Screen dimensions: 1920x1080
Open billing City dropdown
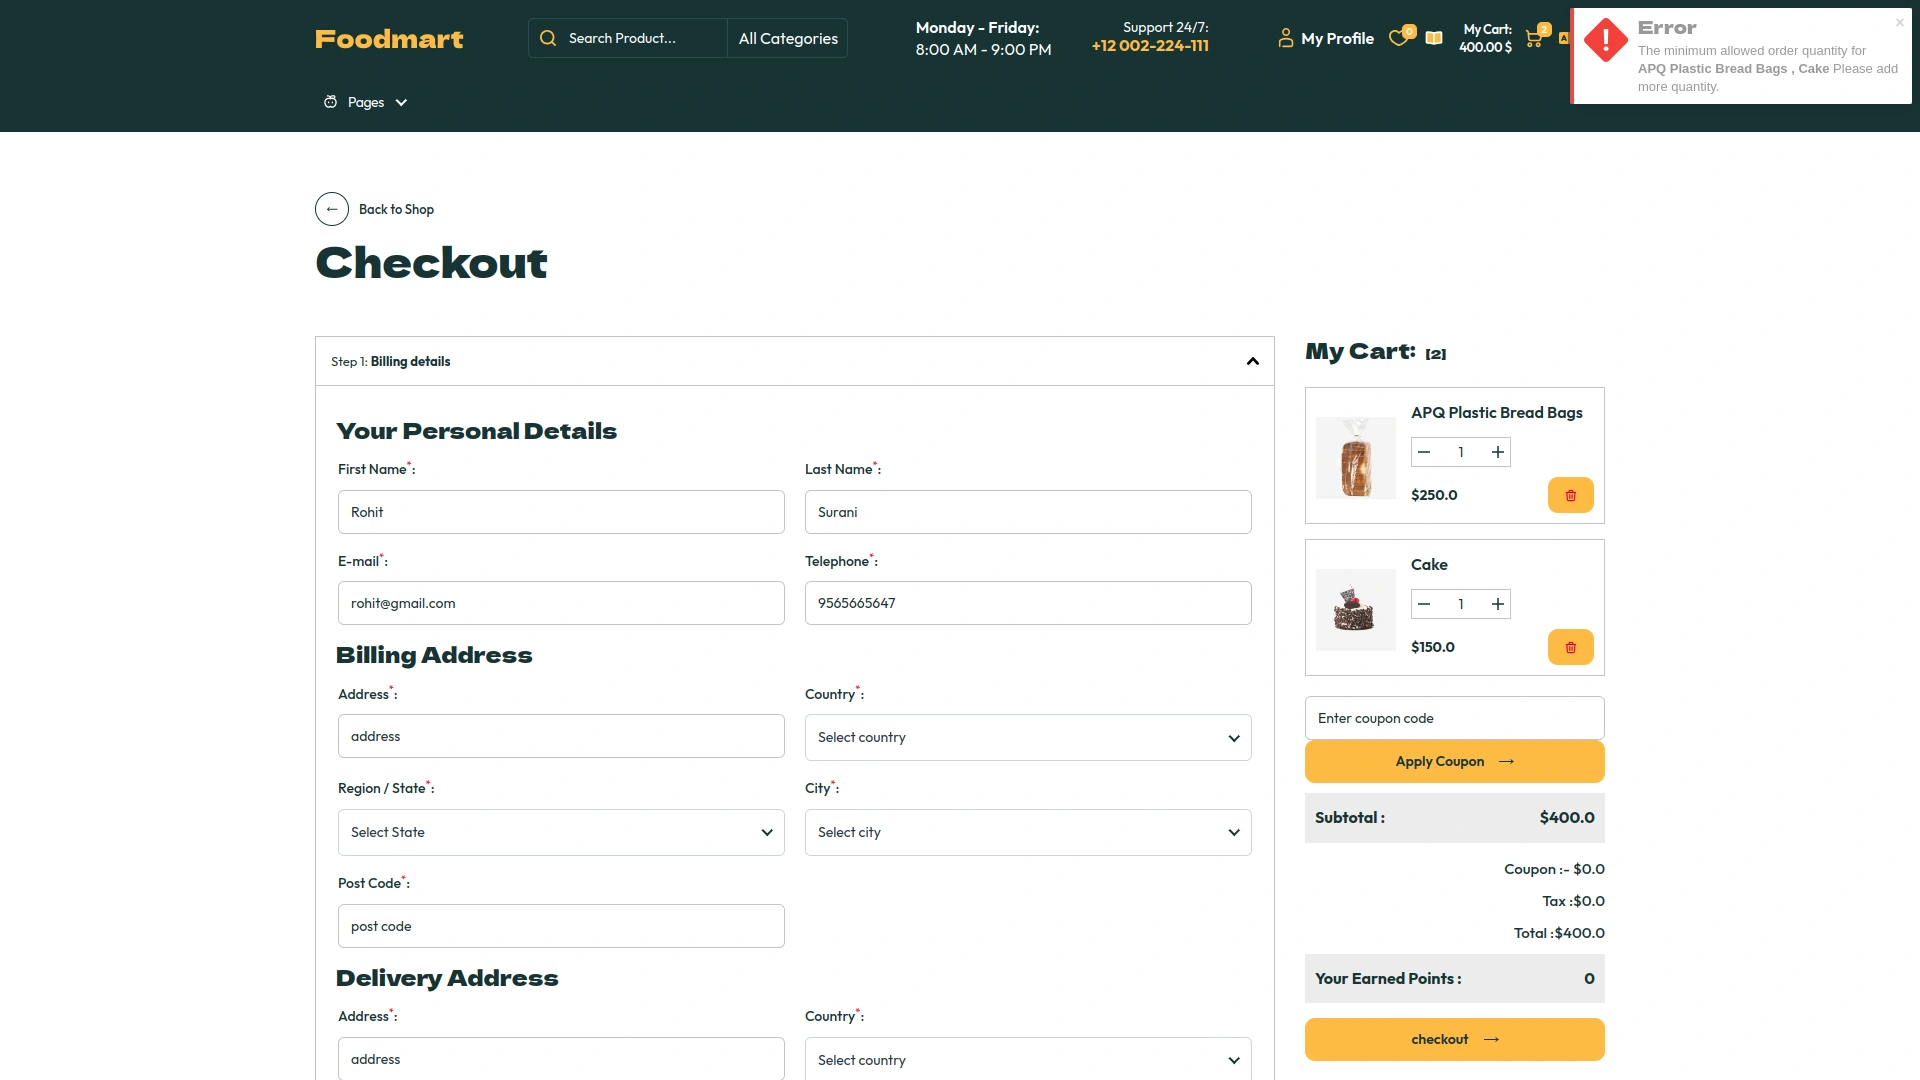click(1027, 832)
